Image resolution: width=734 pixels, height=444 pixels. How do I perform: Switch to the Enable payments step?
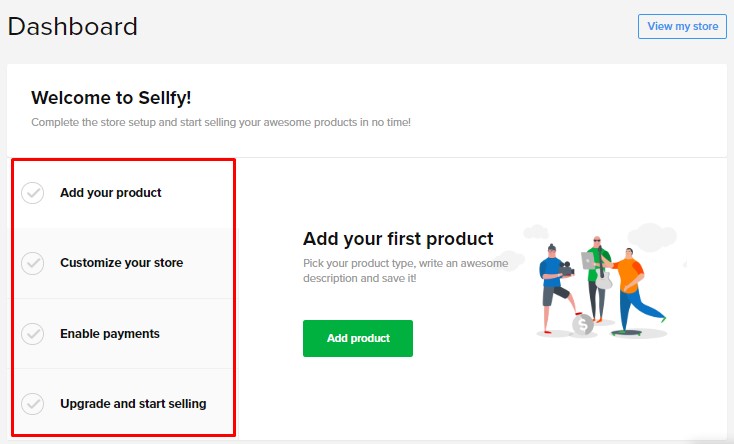pyautogui.click(x=109, y=334)
